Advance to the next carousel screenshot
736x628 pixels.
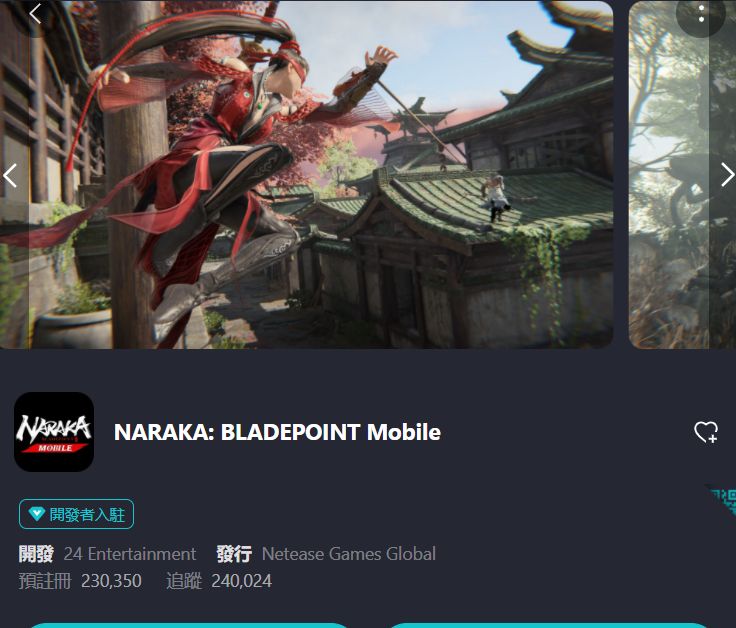click(x=727, y=175)
